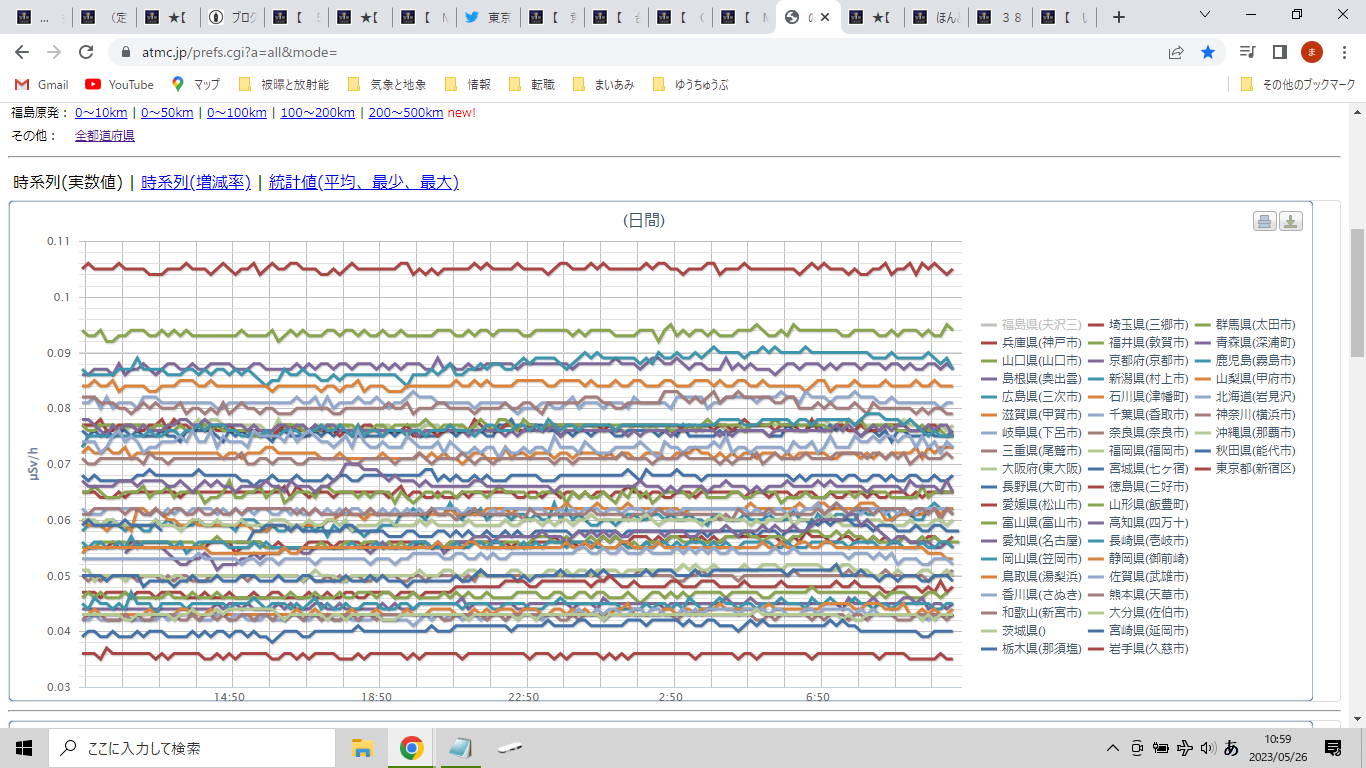
Task: Click the Meet Now tray icon
Action: [1137, 747]
